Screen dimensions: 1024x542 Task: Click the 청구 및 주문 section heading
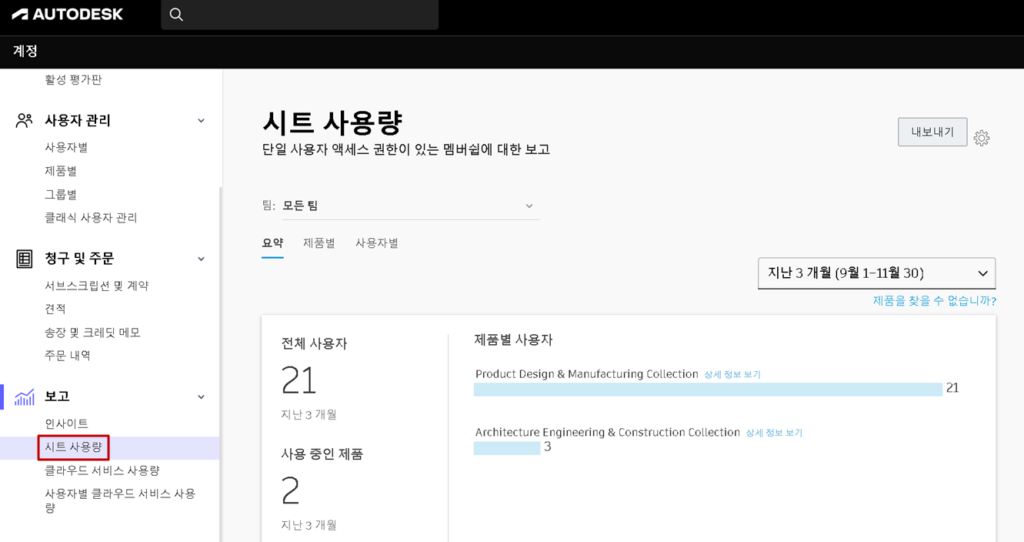click(x=79, y=259)
